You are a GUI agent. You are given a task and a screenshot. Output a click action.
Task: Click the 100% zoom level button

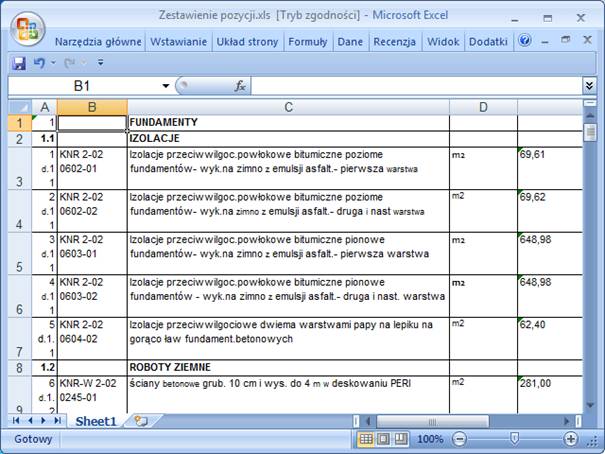pyautogui.click(x=430, y=439)
